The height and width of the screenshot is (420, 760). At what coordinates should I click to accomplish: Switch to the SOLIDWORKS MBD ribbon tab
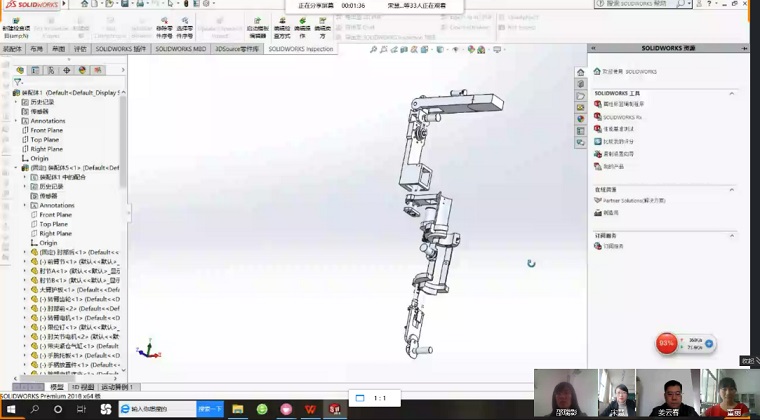(x=181, y=48)
